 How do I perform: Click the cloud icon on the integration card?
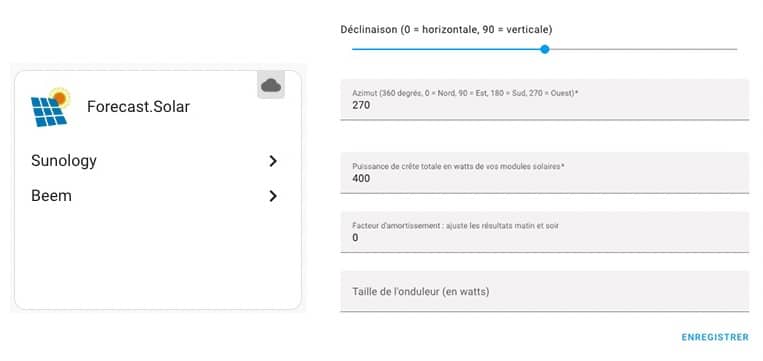tap(271, 85)
